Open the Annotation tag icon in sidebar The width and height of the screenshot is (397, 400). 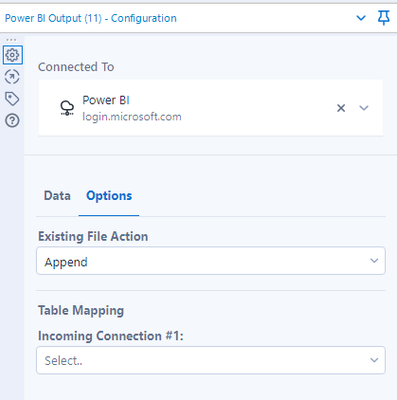[12, 99]
